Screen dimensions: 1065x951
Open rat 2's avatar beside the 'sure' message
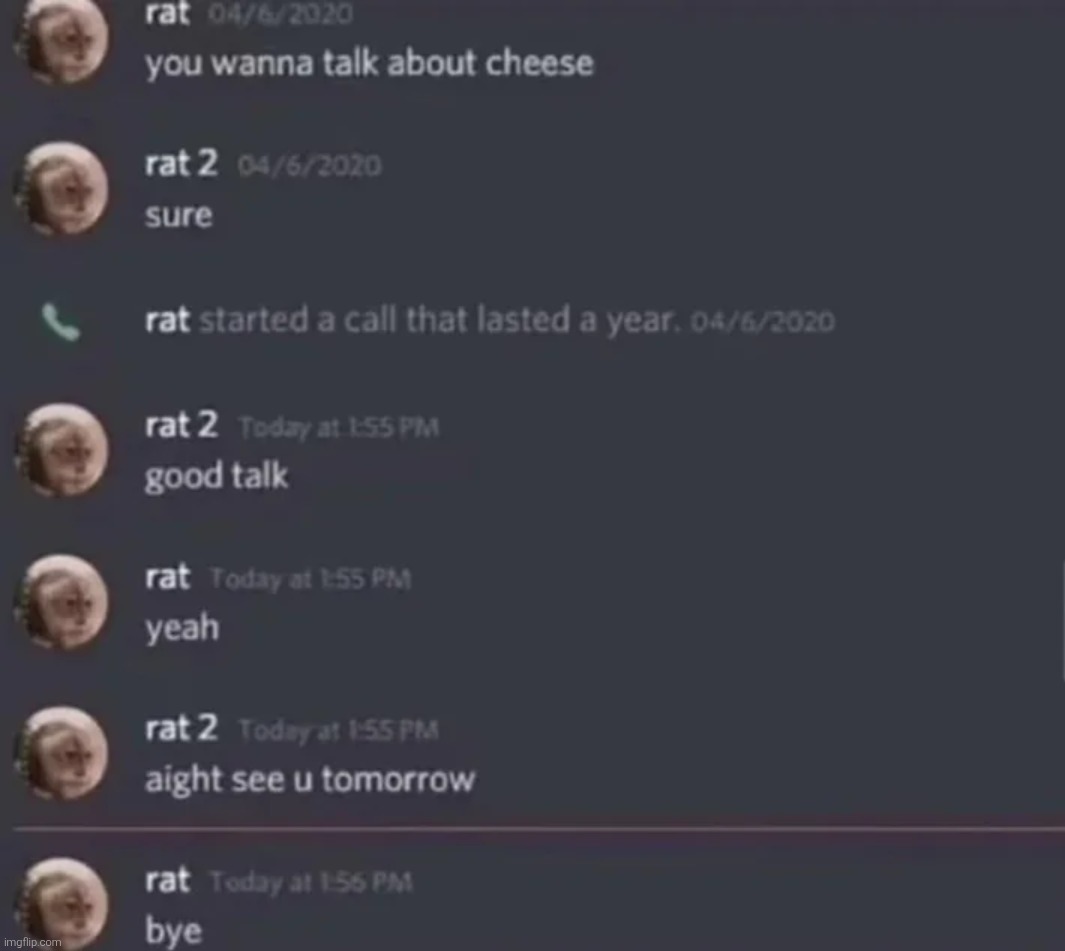(61, 188)
